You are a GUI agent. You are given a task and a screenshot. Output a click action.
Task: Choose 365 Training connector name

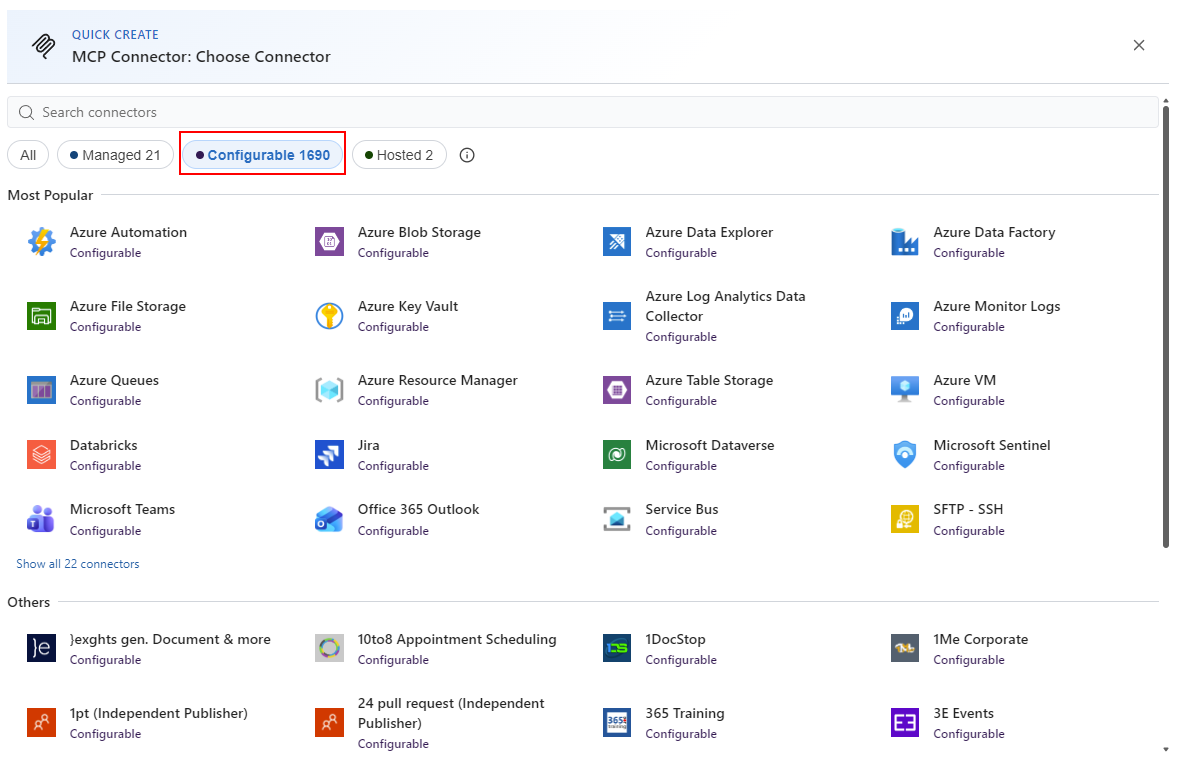coord(685,713)
